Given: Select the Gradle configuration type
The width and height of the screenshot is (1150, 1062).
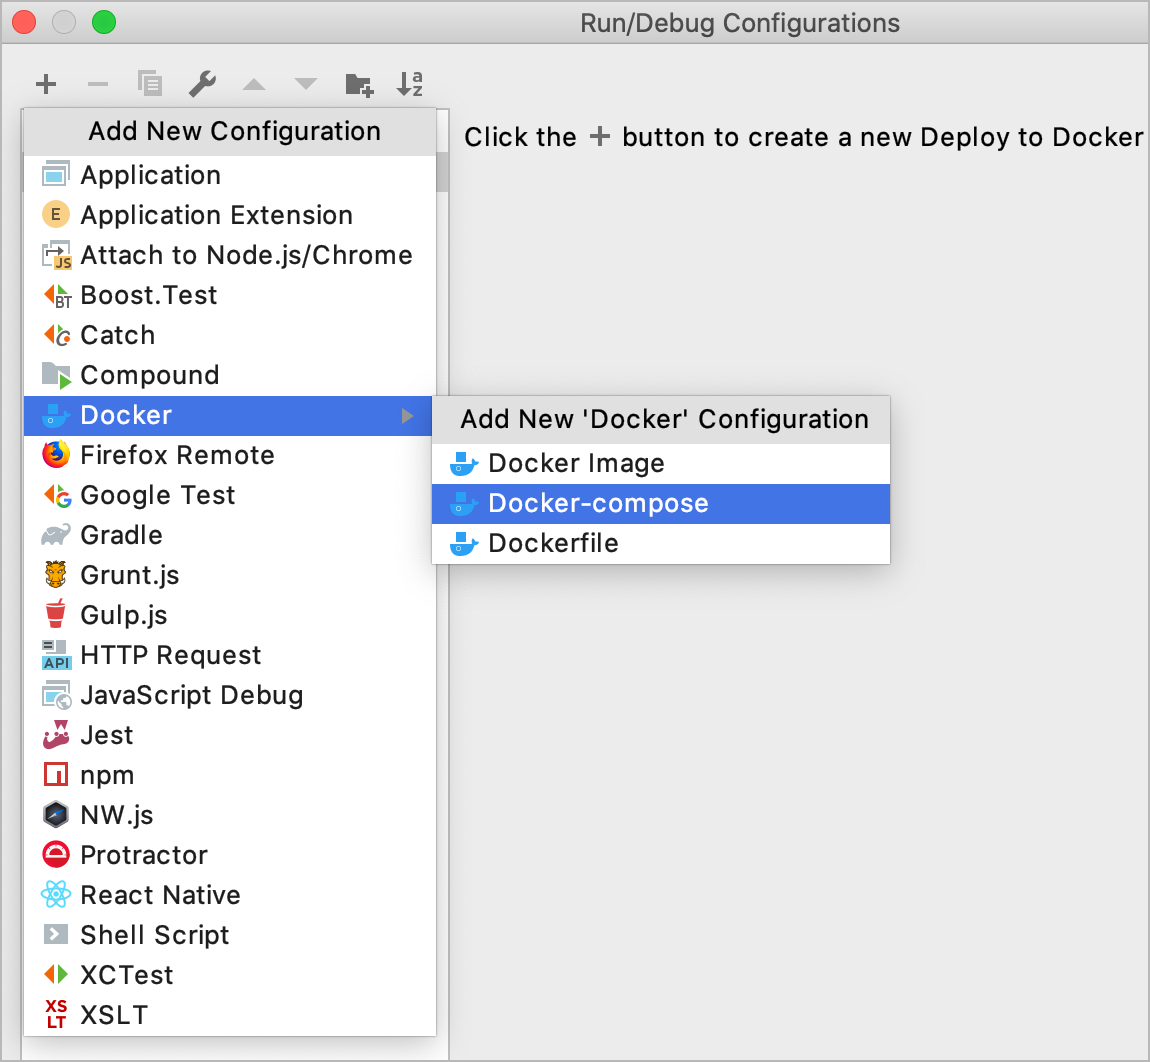Looking at the screenshot, I should click(x=121, y=535).
